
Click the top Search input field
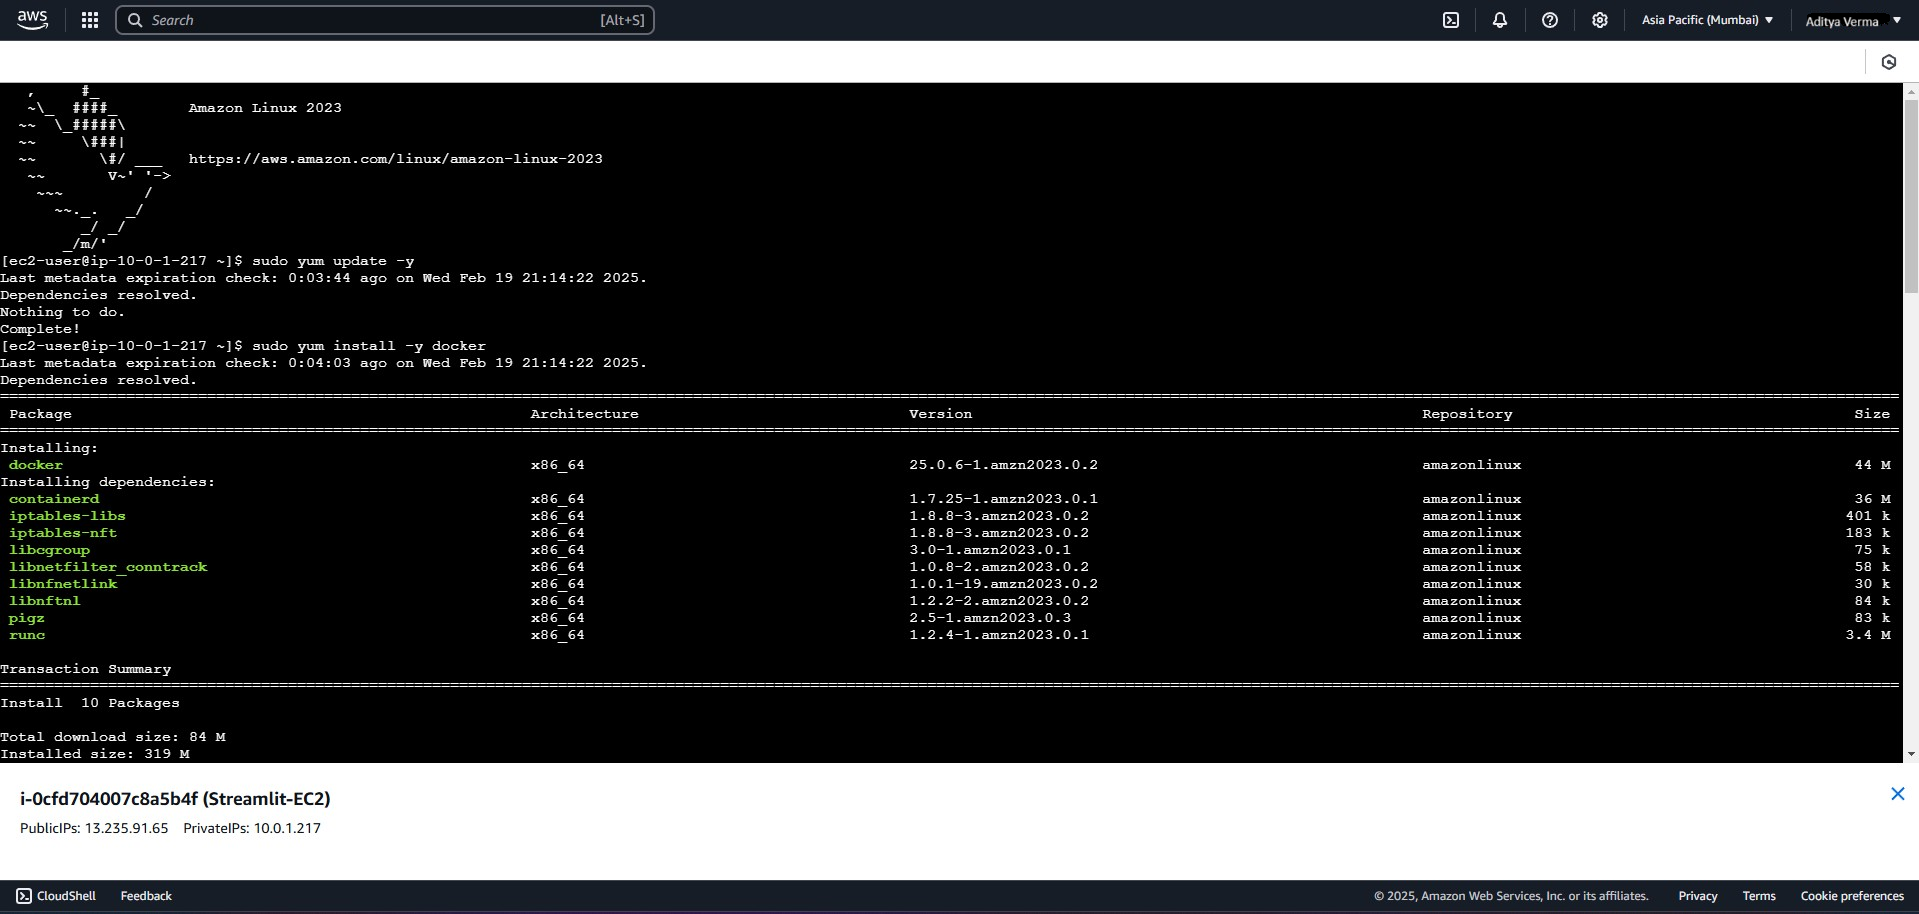click(x=385, y=20)
